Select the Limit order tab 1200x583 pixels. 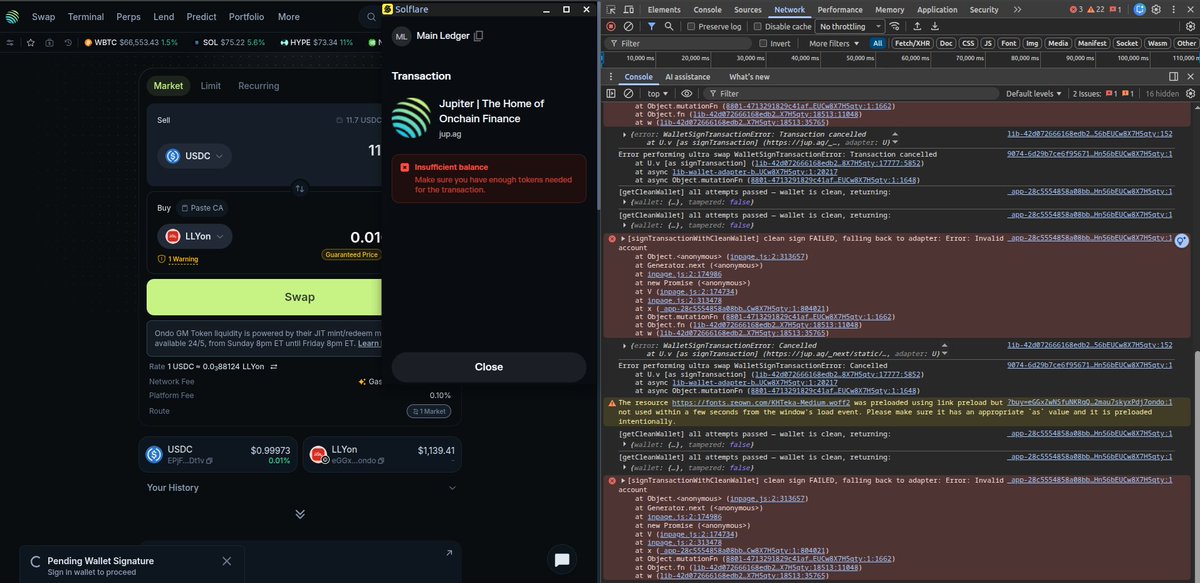(x=211, y=86)
